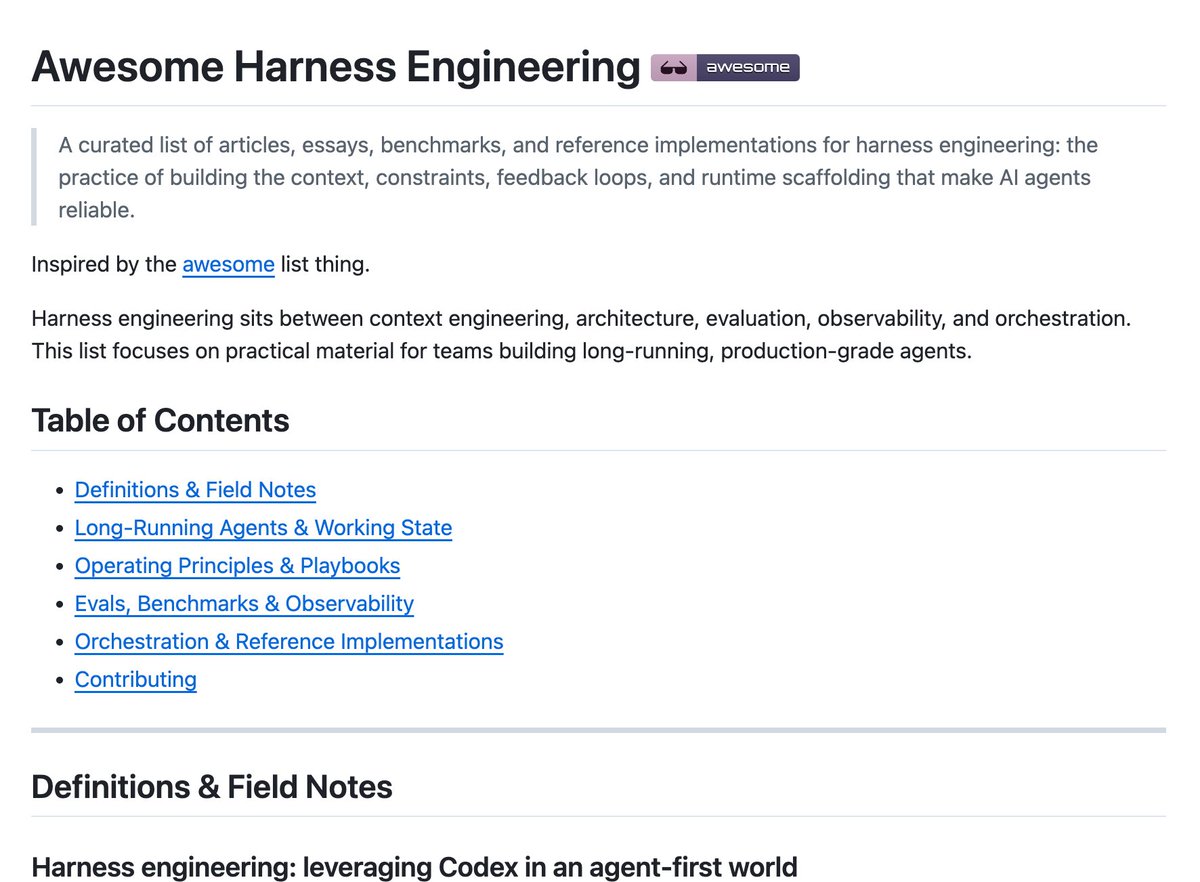1200x882 pixels.
Task: Click the Awesome Harness Engineering title heading
Action: 335,68
